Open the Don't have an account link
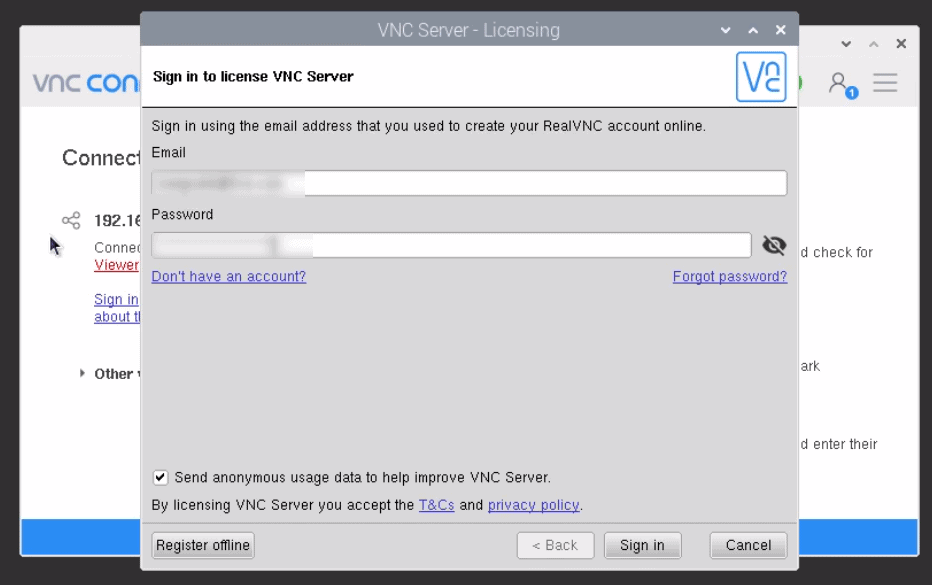The width and height of the screenshot is (932, 585). coord(229,276)
